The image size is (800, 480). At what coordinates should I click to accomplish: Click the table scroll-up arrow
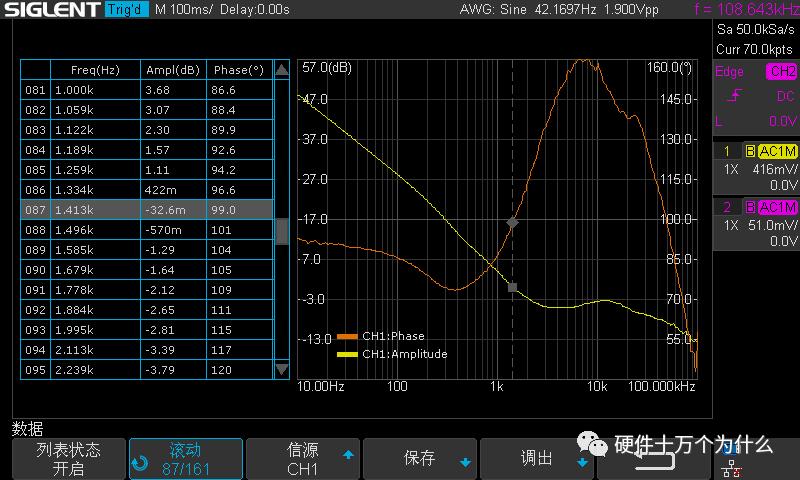tap(282, 69)
